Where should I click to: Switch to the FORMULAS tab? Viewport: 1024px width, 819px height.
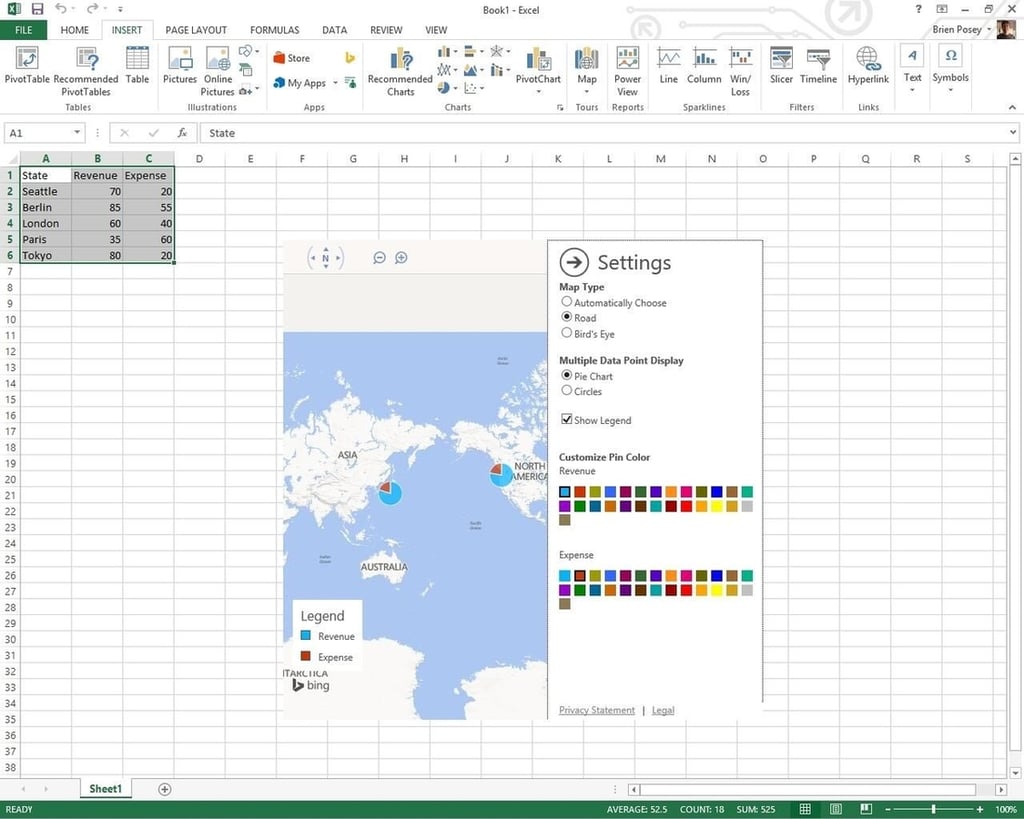click(x=274, y=30)
